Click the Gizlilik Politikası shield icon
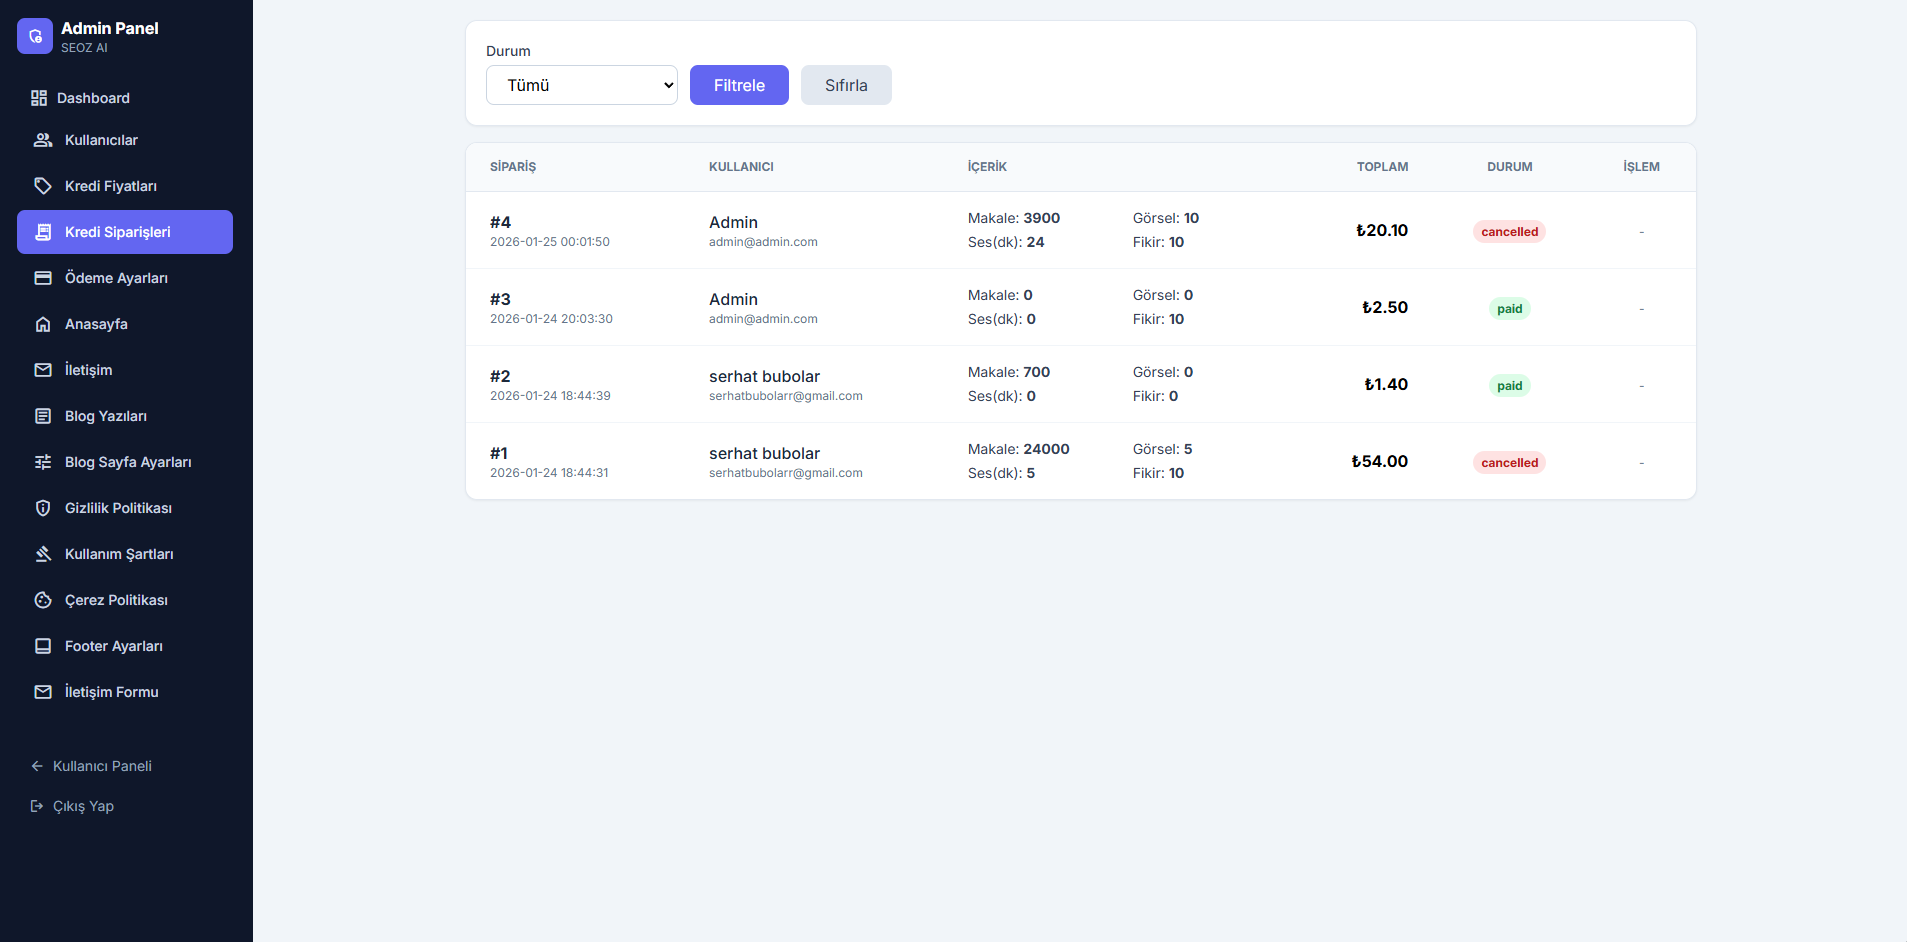The image size is (1907, 942). [x=43, y=508]
